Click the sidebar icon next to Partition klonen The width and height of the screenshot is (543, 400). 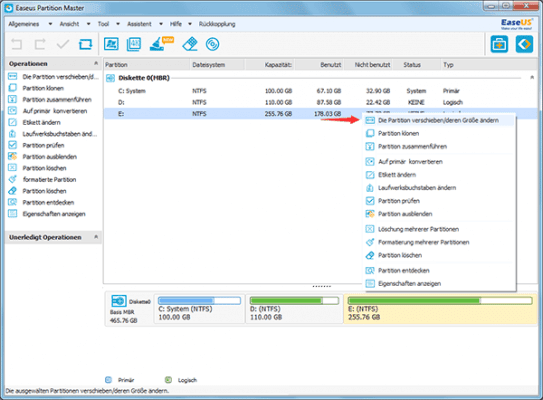tap(12, 88)
